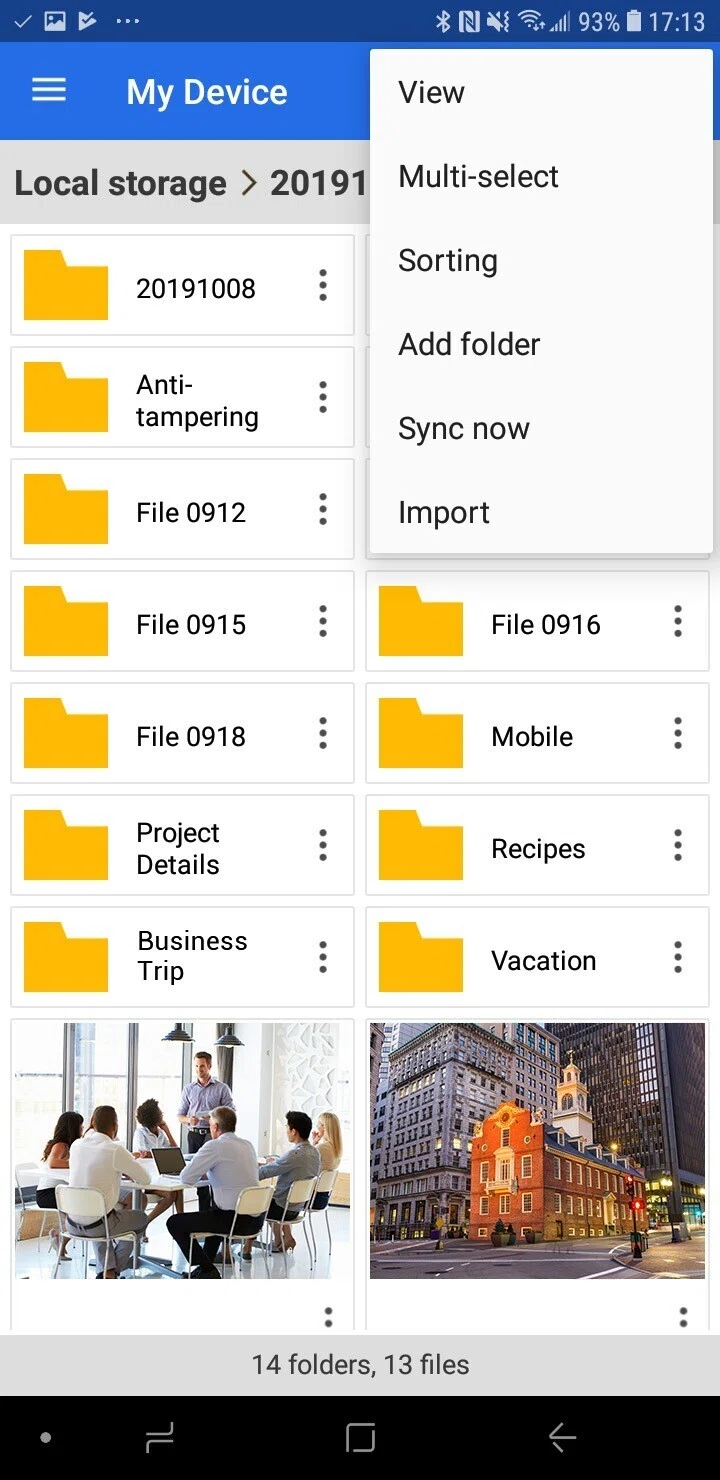Tap the 20191008 folder name
This screenshot has height=1480, width=720.
click(x=196, y=288)
